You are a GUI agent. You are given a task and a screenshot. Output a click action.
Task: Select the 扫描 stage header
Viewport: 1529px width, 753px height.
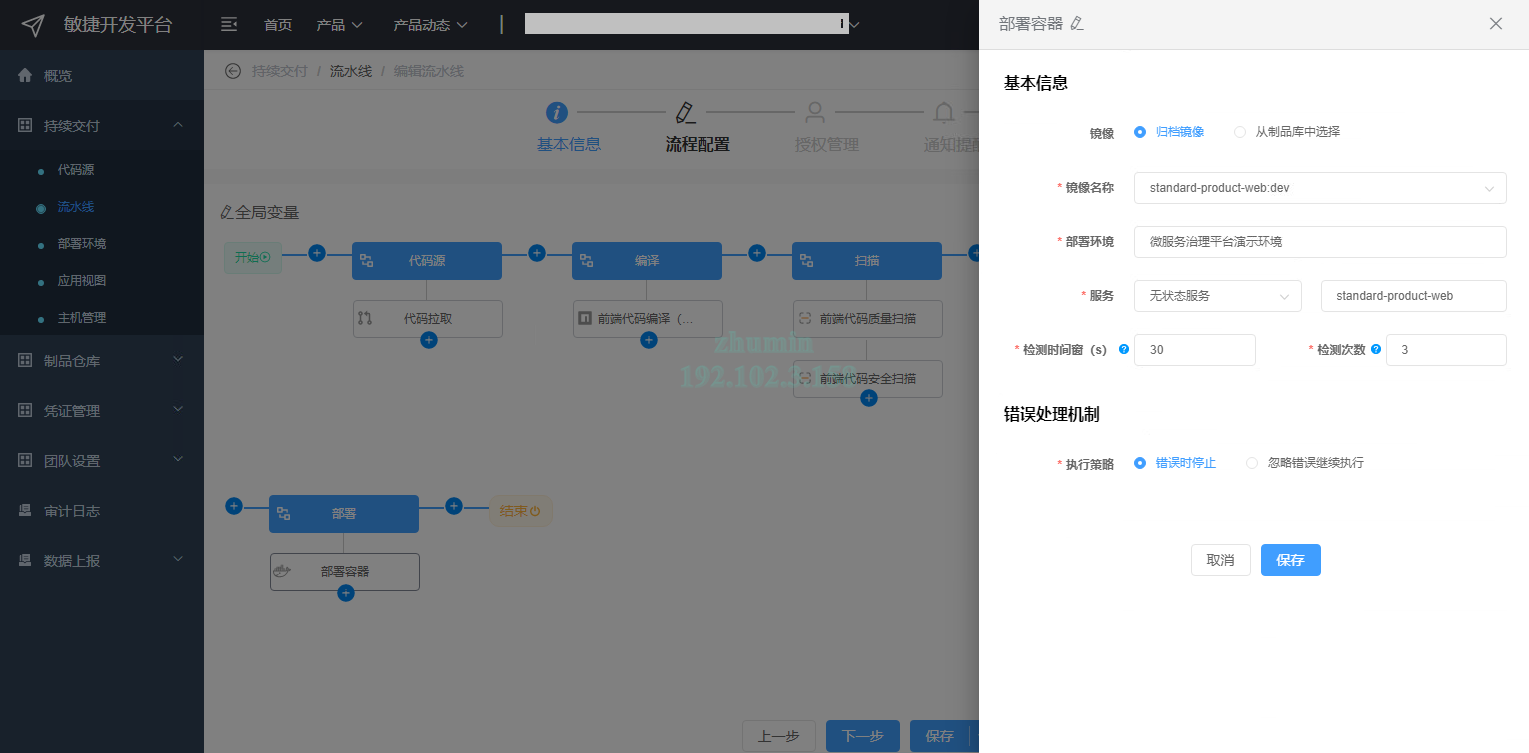click(867, 260)
